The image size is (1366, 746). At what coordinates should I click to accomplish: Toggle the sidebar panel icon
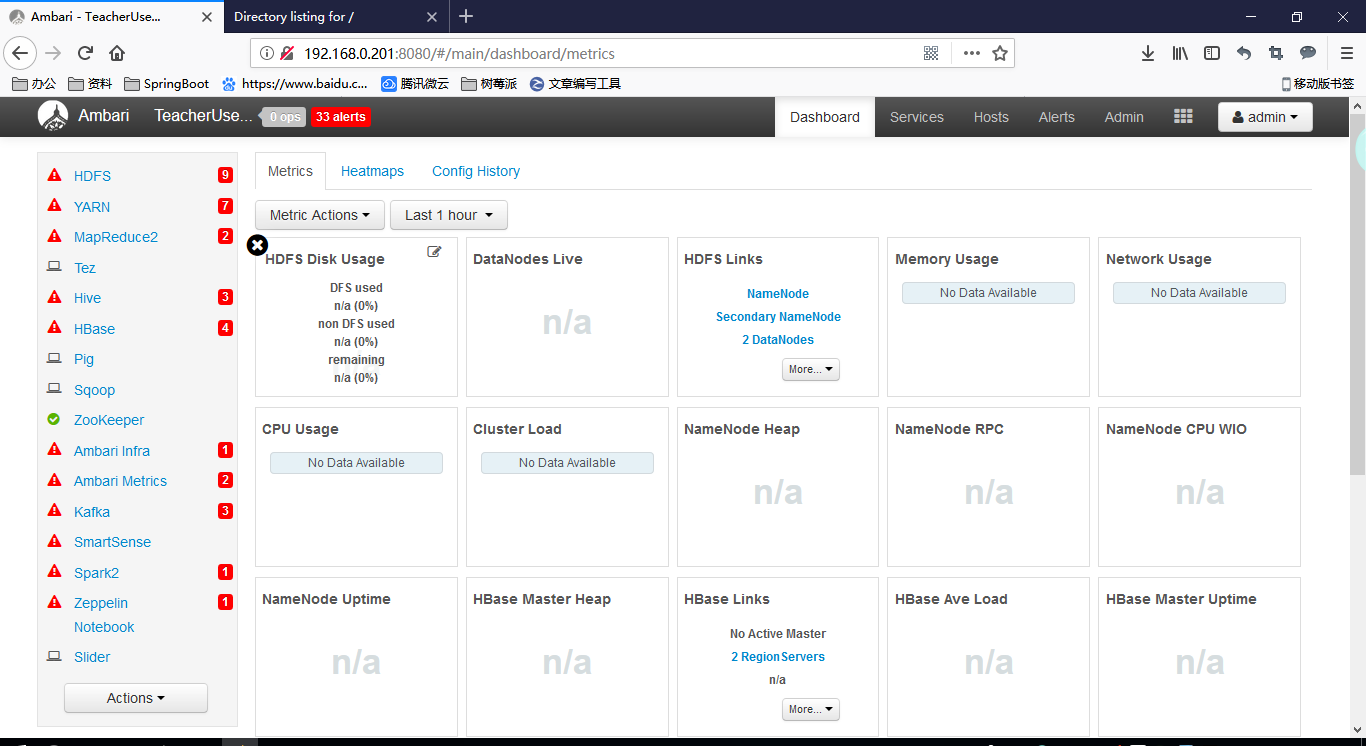tap(1212, 53)
